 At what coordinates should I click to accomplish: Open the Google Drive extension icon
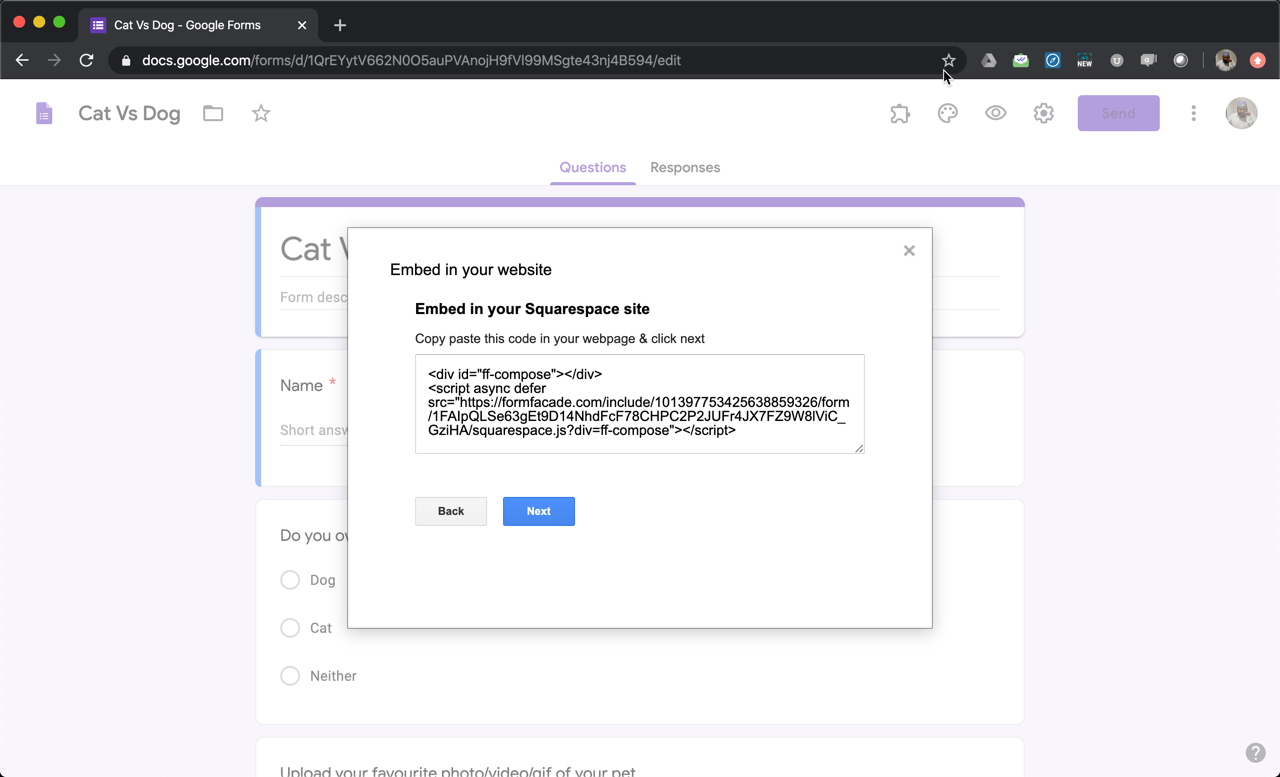click(x=988, y=60)
